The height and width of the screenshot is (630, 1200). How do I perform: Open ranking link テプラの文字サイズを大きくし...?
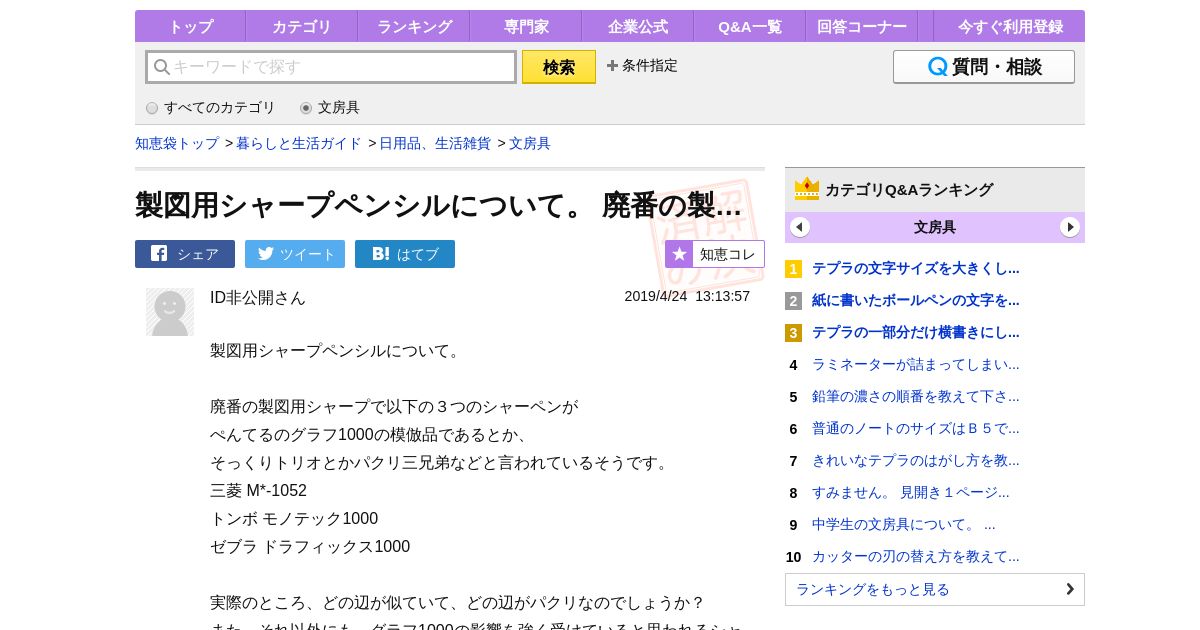click(916, 268)
